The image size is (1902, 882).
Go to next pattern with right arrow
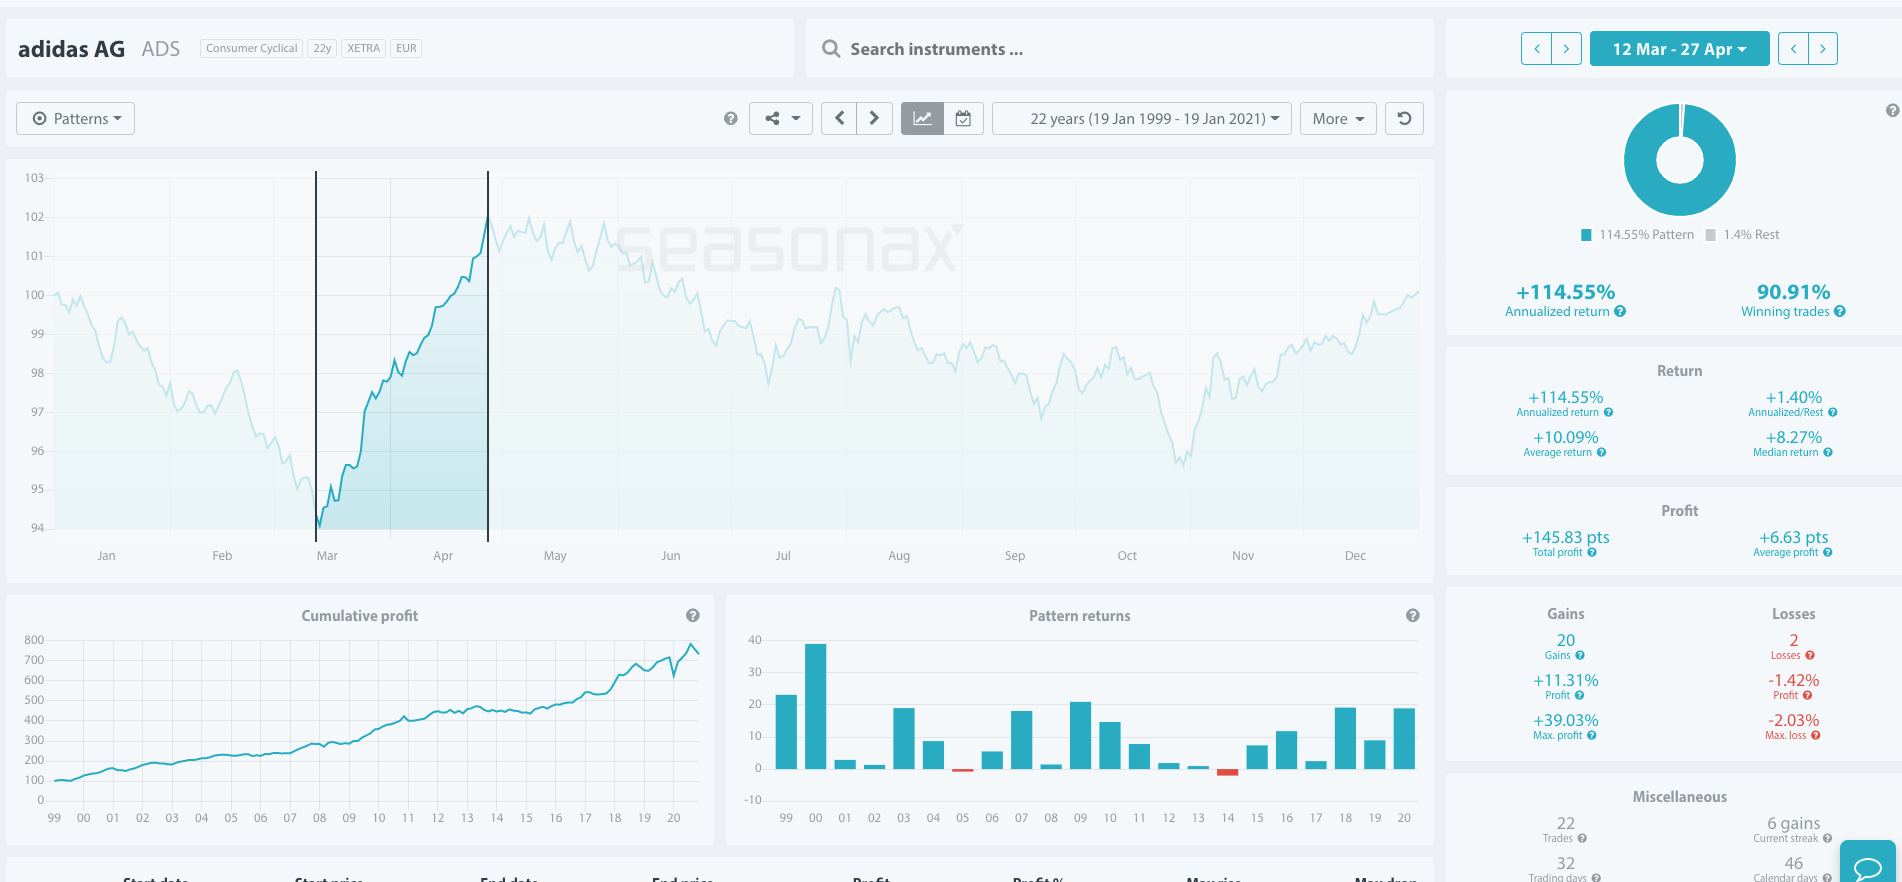[x=875, y=118]
